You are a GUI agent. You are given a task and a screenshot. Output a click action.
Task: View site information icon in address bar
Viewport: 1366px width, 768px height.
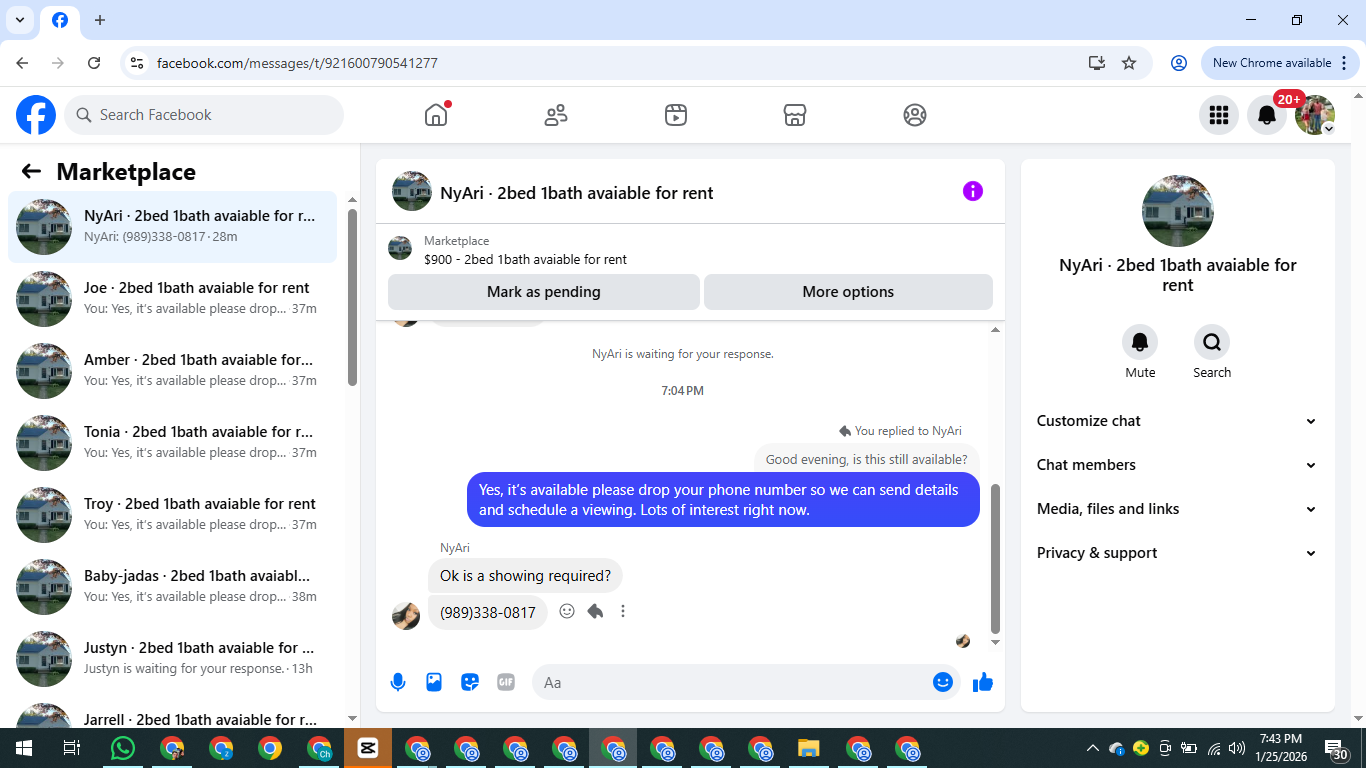(x=137, y=63)
